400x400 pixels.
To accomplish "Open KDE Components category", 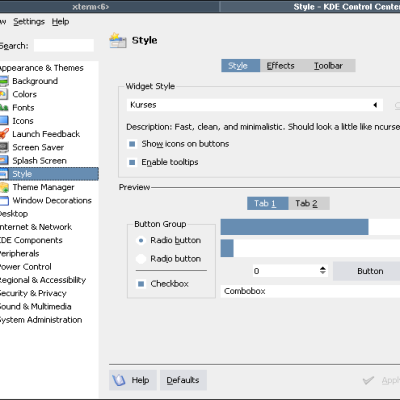I will [x=31, y=240].
